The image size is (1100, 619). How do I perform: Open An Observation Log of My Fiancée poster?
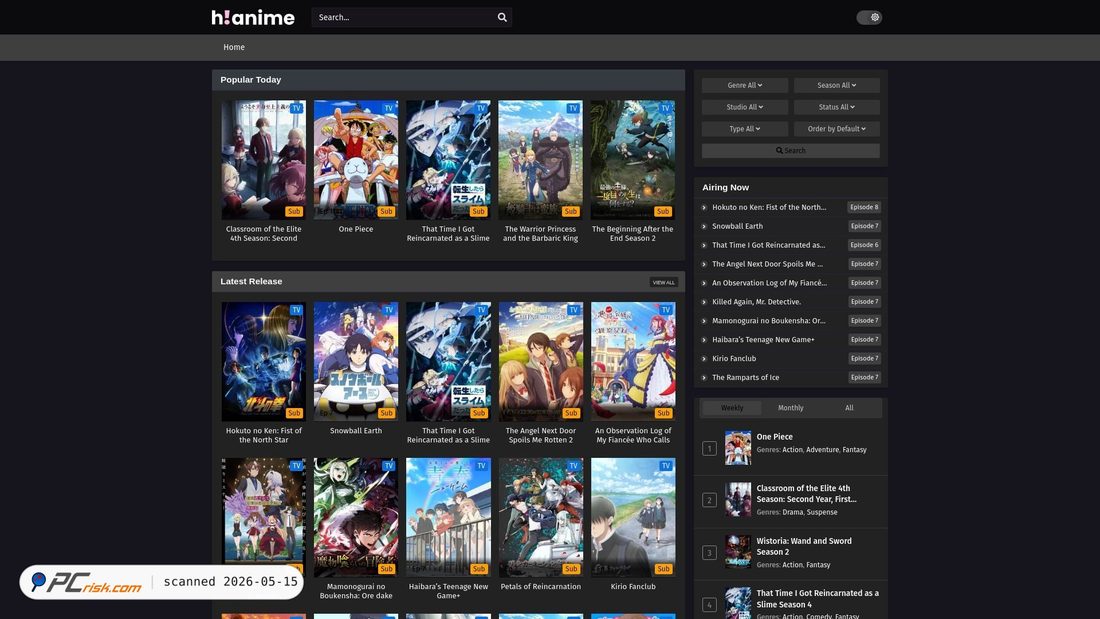click(x=633, y=361)
